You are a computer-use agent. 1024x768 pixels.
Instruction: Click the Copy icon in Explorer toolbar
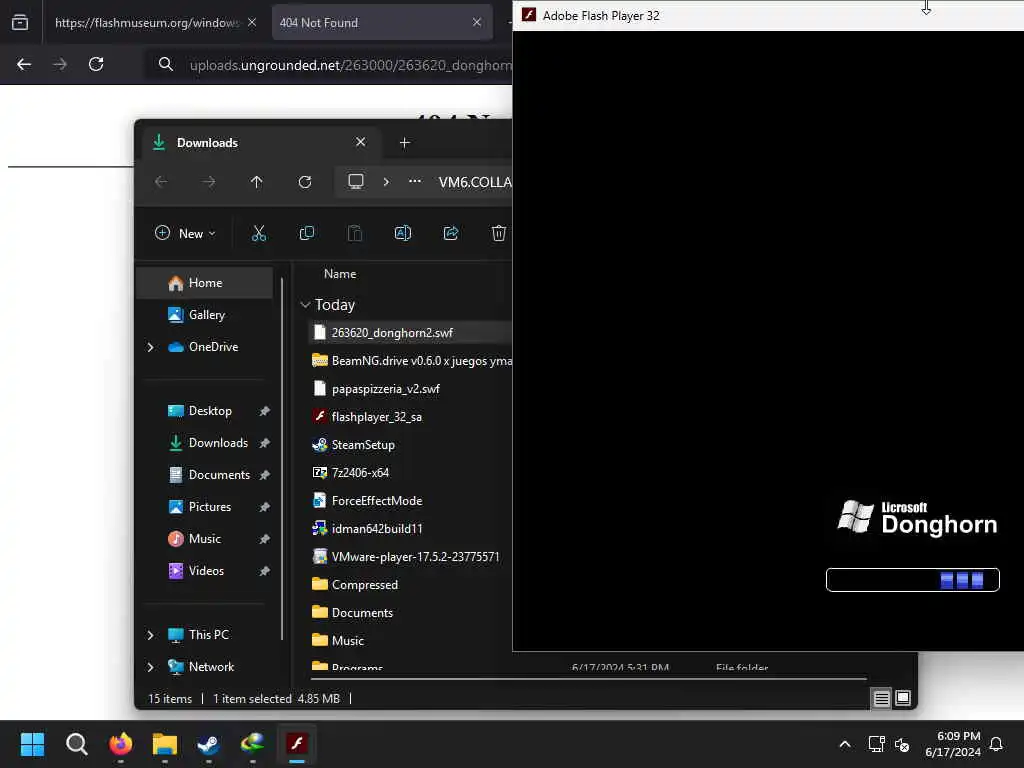click(x=306, y=233)
